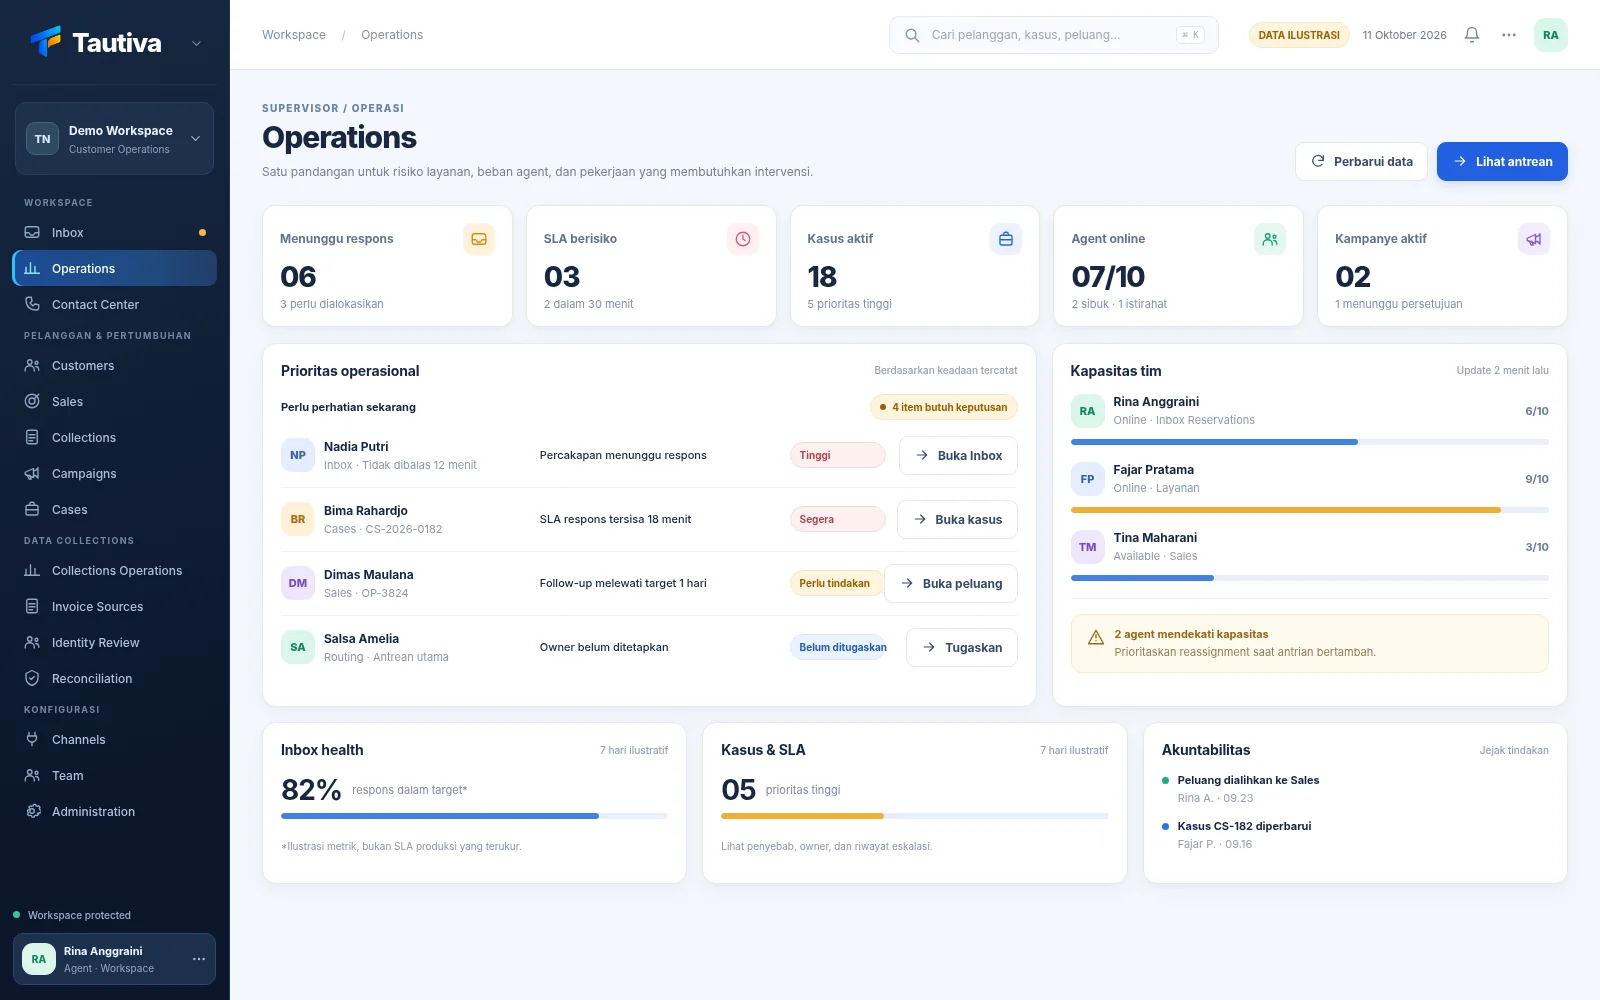
Task: Click the megaphone icon on Kampanye aktif card
Action: [x=1534, y=239]
